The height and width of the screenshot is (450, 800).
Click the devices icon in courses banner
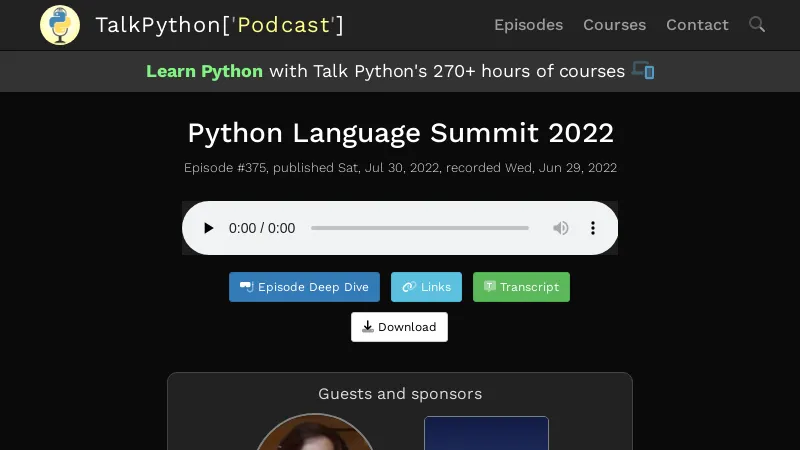pyautogui.click(x=643, y=71)
